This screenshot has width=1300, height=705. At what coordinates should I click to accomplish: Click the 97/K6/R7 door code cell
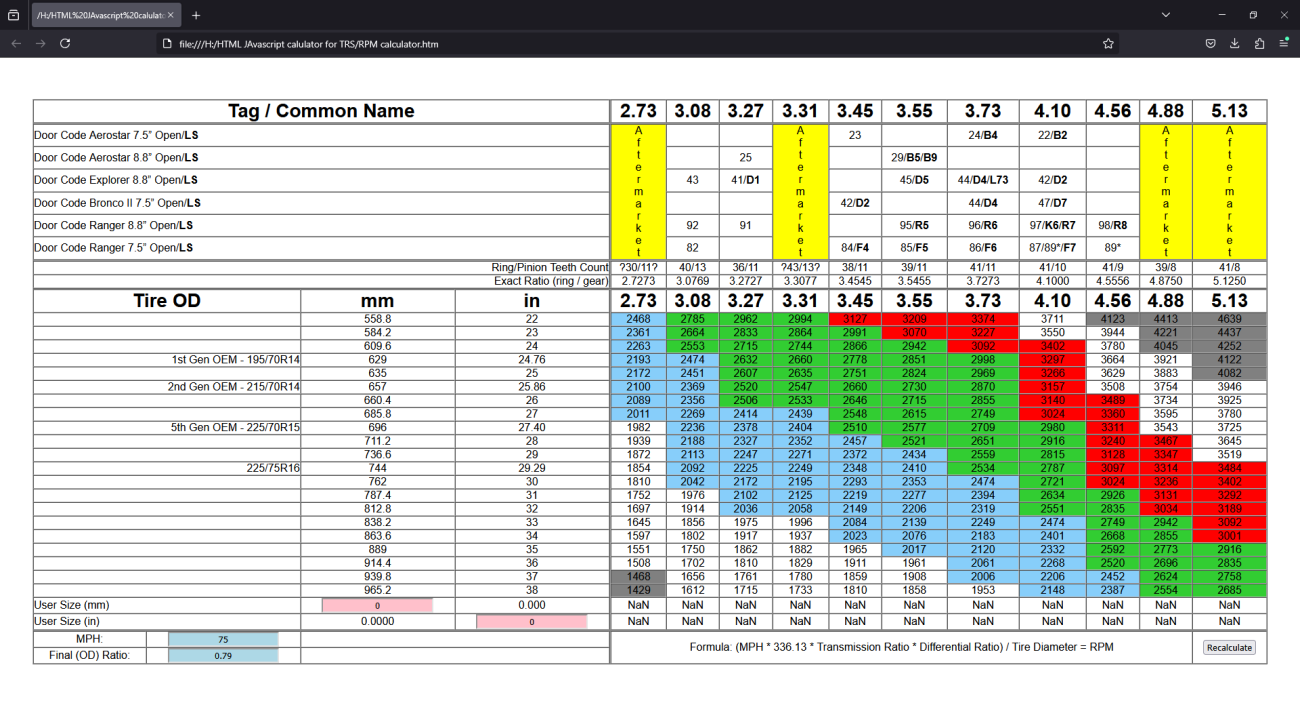(1052, 225)
